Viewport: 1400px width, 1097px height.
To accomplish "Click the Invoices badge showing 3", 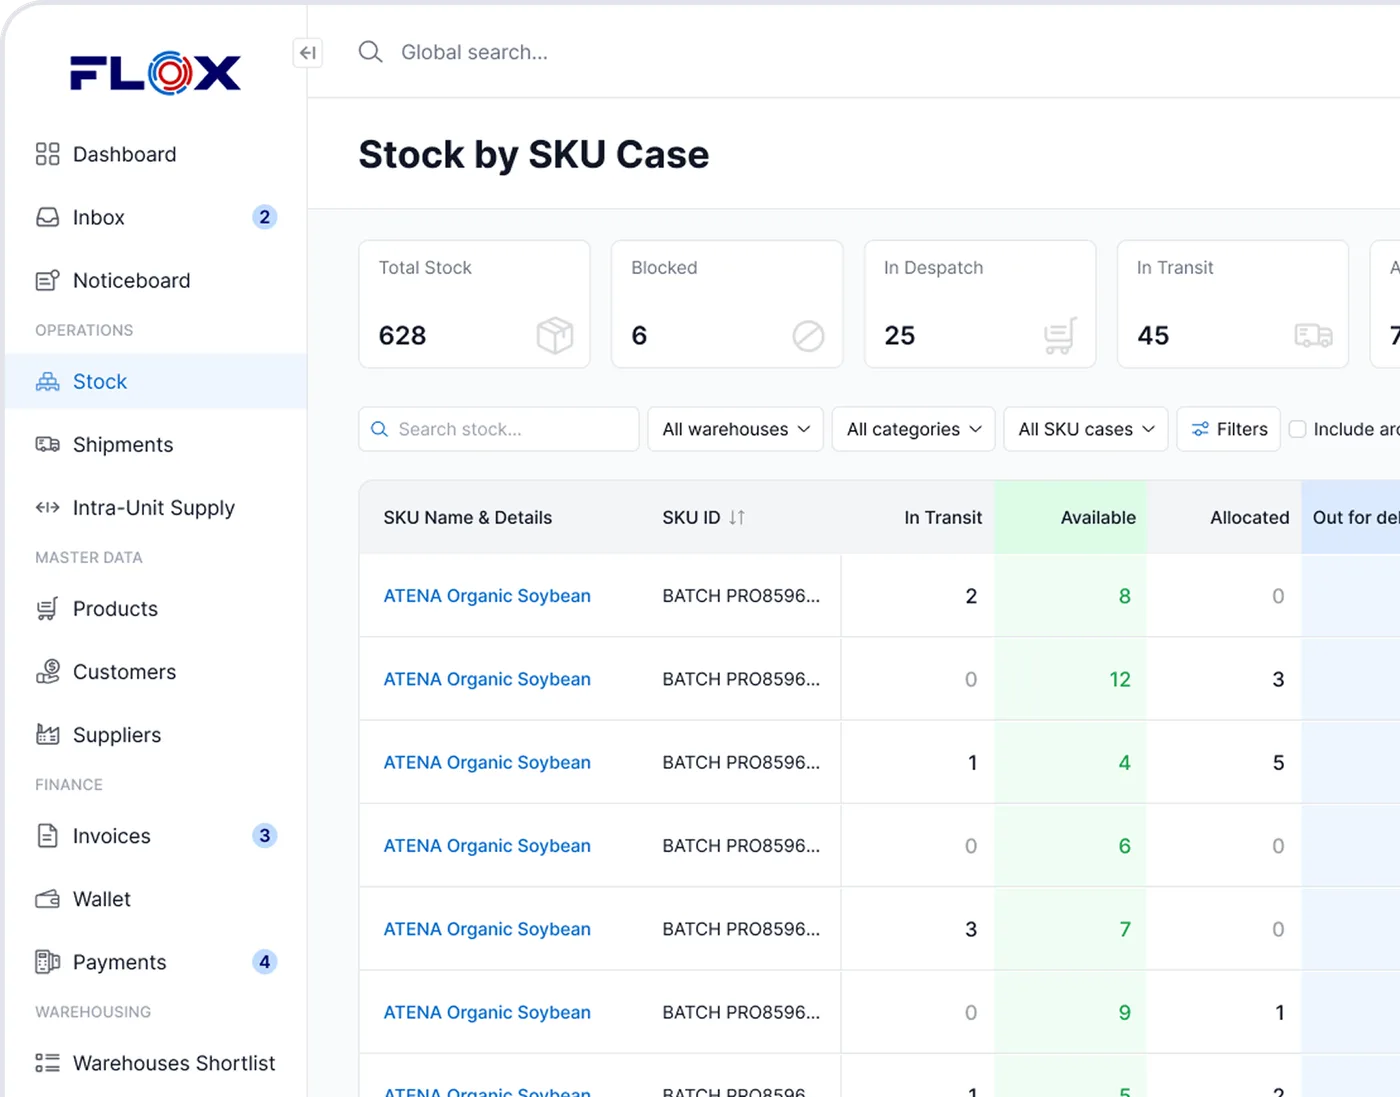I will [264, 835].
